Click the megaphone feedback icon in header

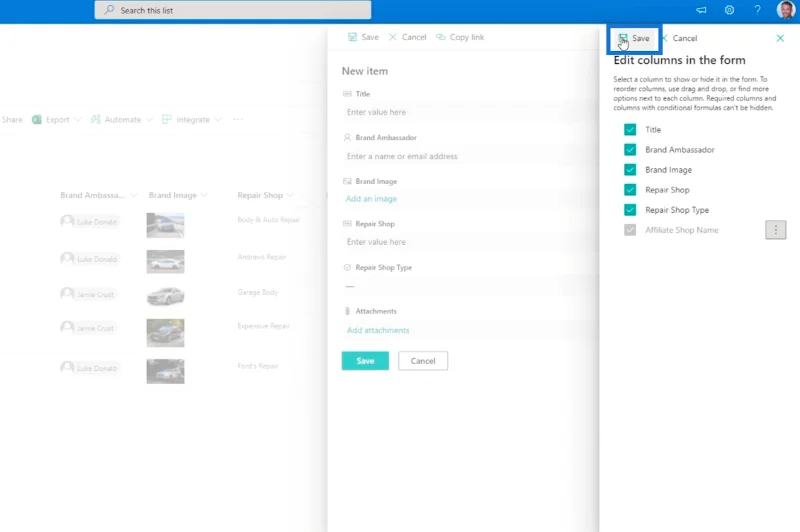coord(702,10)
